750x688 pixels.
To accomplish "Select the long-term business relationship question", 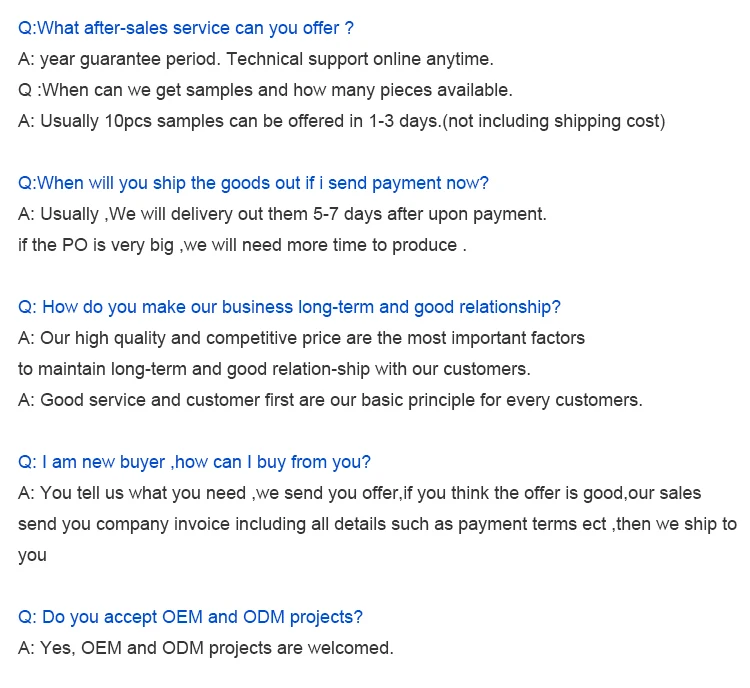I will 289,307.
